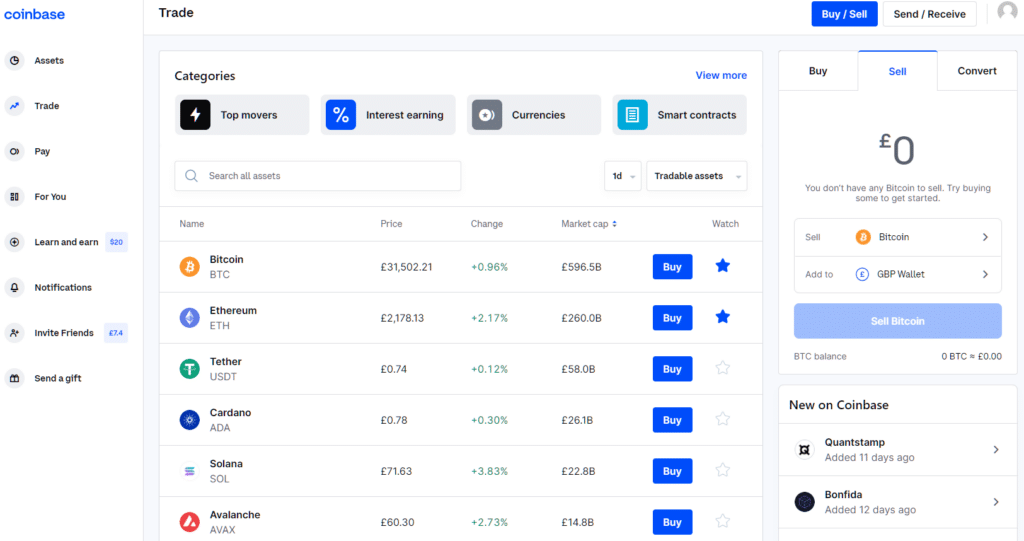1024x541 pixels.
Task: Click the Bonfida asset icon
Action: [x=805, y=502]
